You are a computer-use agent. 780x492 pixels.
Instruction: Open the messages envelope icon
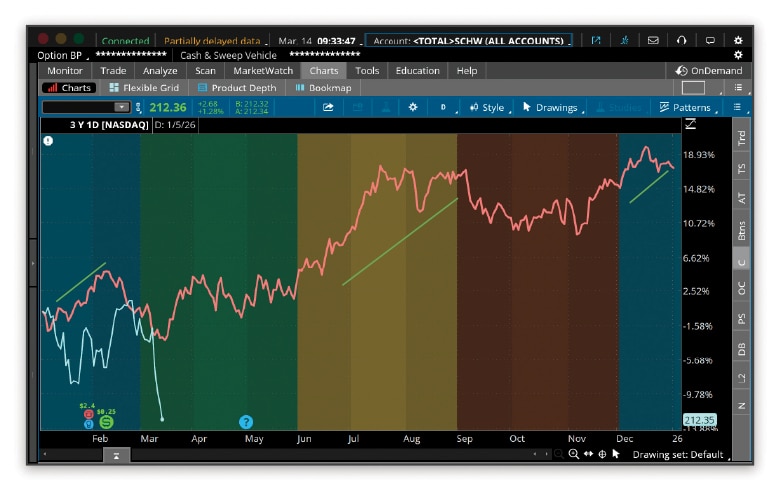point(653,40)
